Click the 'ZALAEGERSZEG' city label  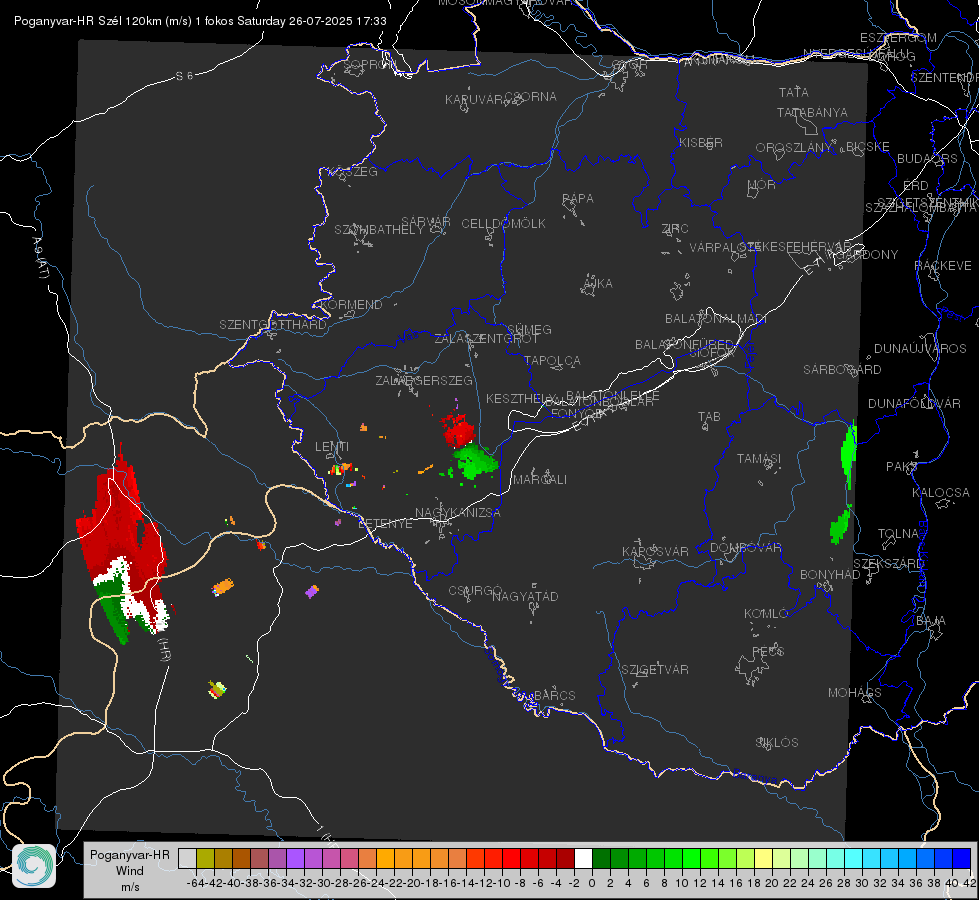click(423, 380)
